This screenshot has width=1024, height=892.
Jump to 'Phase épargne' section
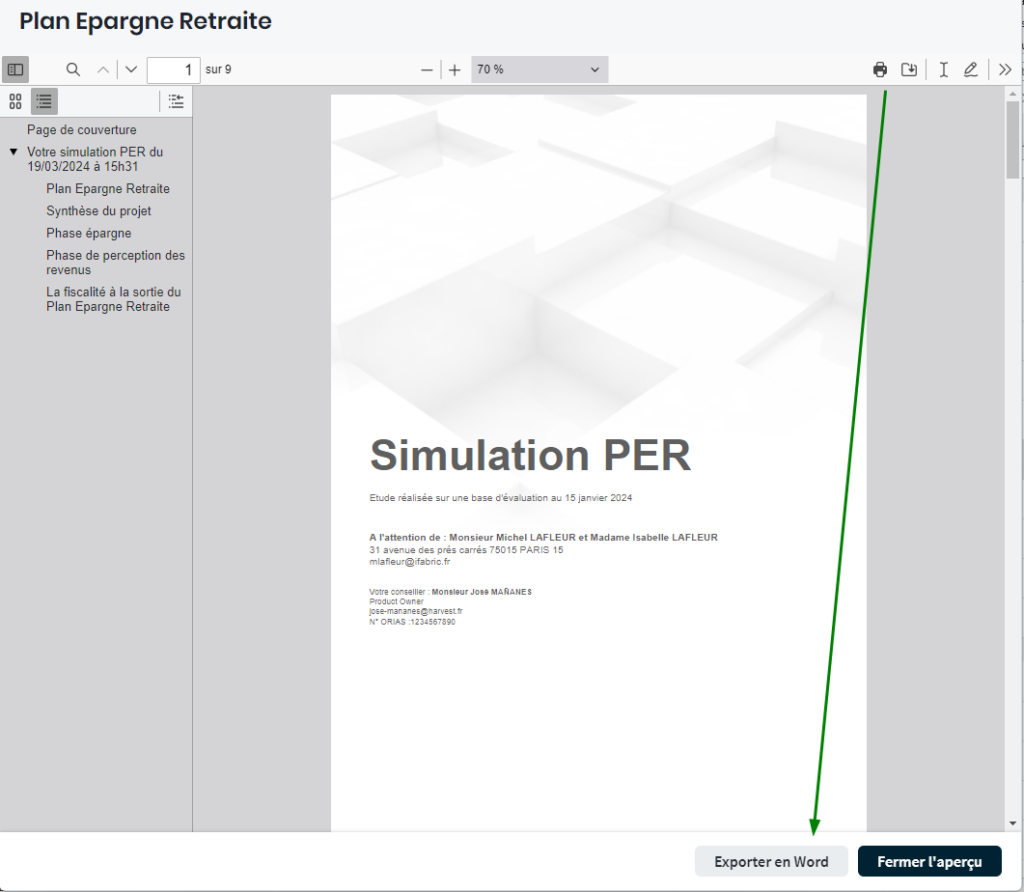click(x=88, y=233)
